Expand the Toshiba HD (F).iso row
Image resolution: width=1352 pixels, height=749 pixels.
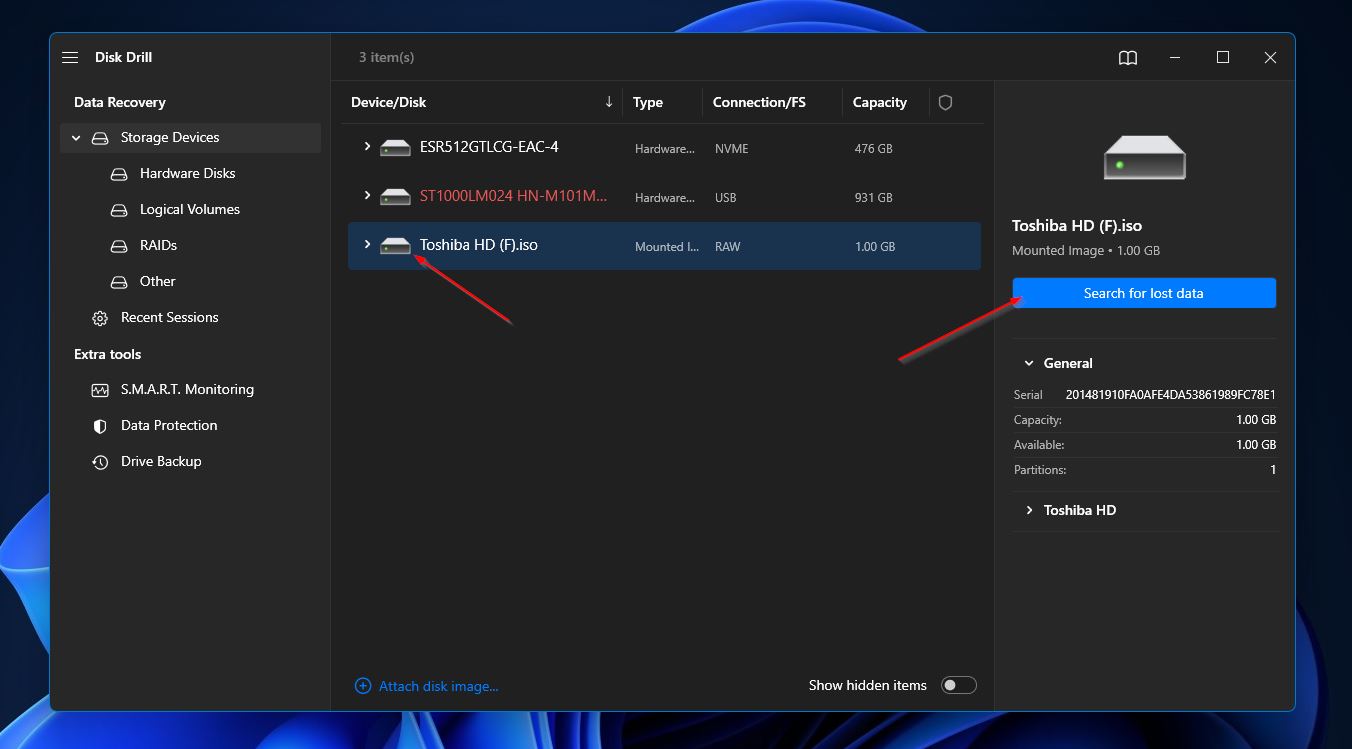[367, 245]
